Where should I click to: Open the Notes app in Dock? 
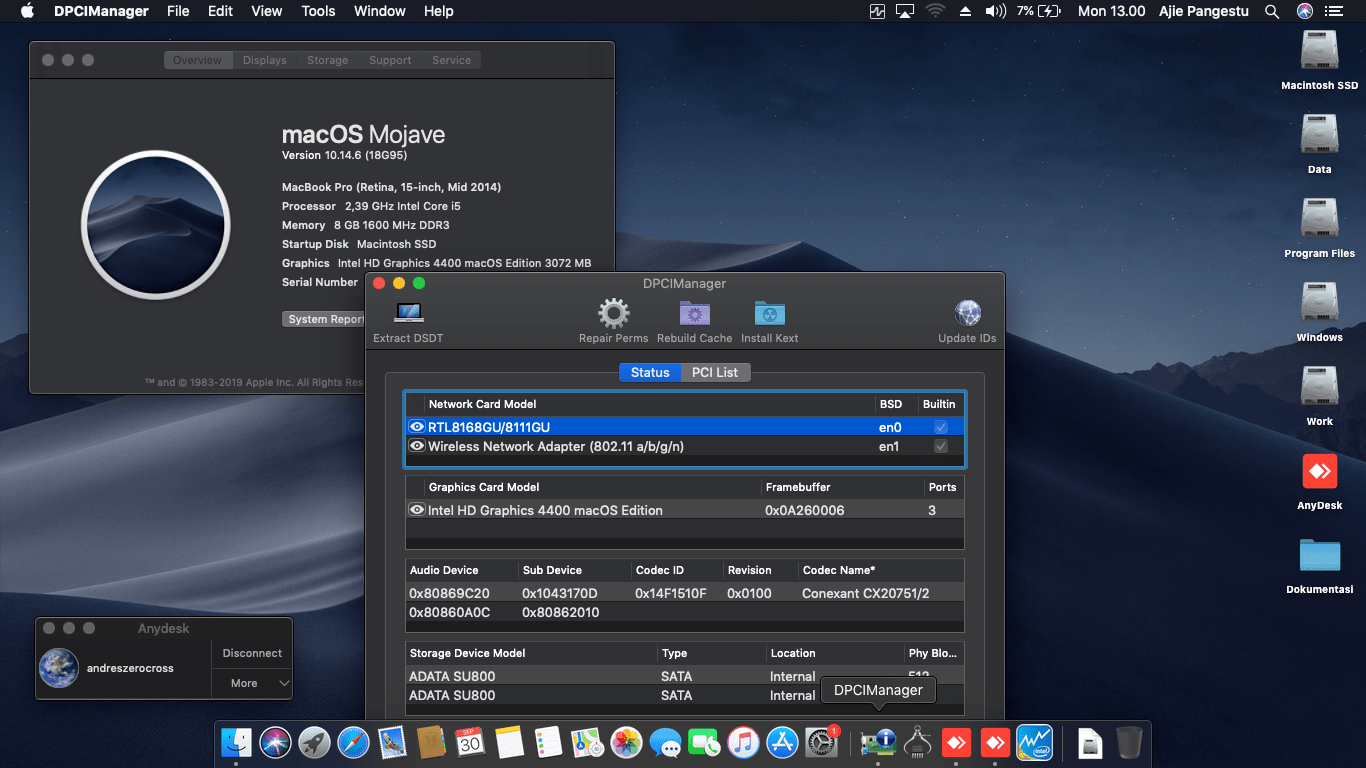(x=509, y=742)
